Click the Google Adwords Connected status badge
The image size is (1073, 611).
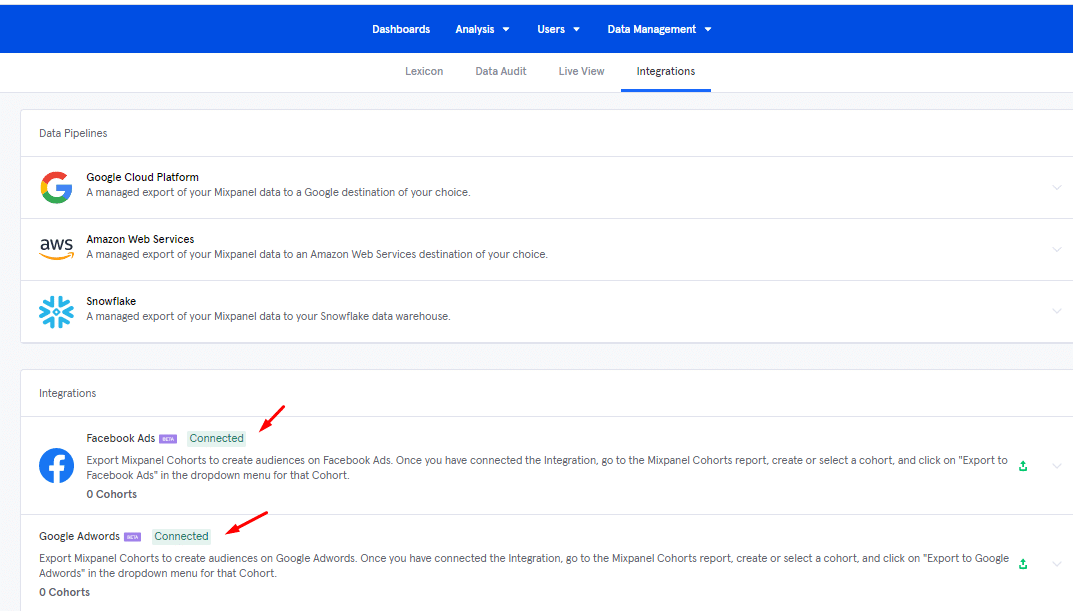point(181,536)
